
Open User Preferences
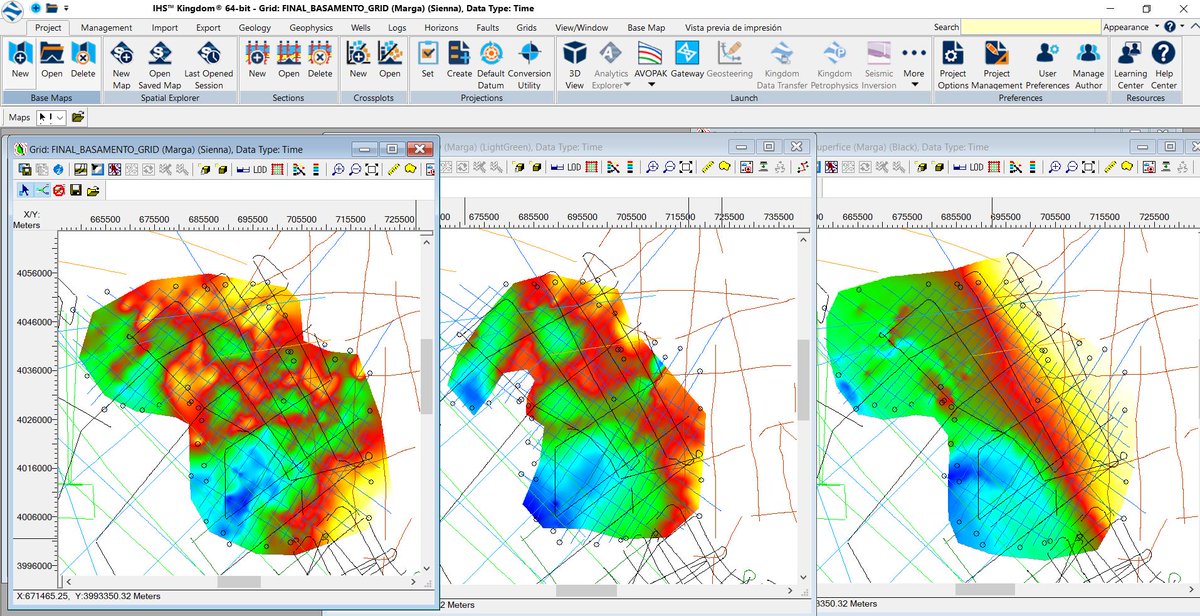point(1047,65)
